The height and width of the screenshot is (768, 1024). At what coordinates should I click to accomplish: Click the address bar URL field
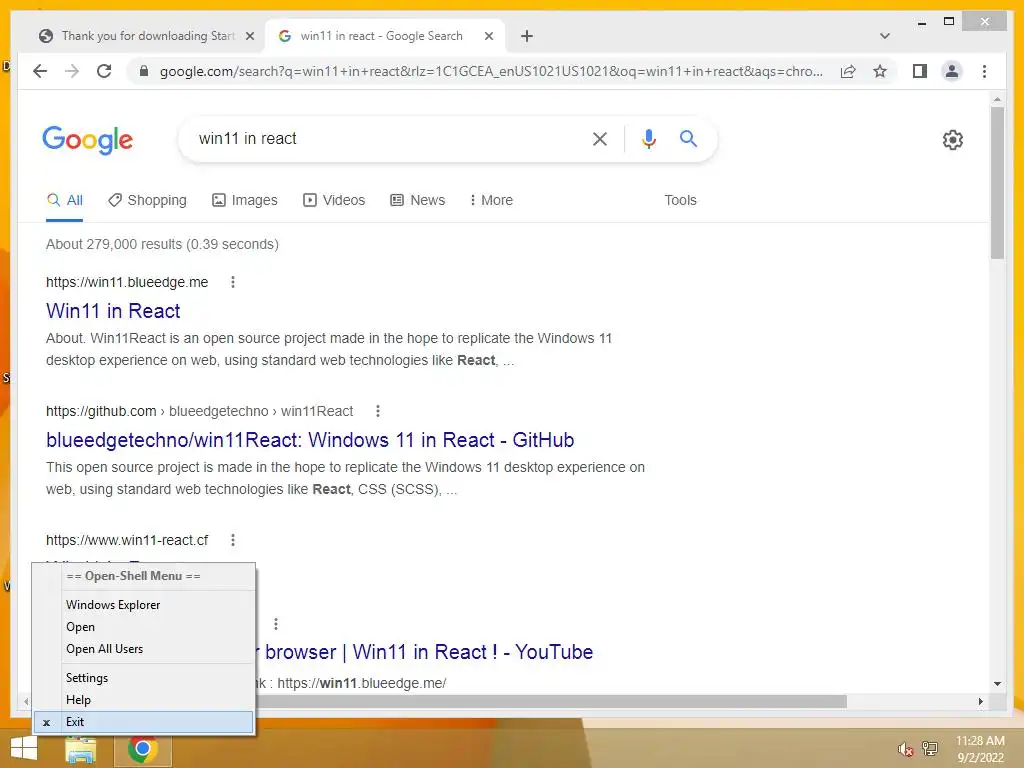(x=491, y=71)
